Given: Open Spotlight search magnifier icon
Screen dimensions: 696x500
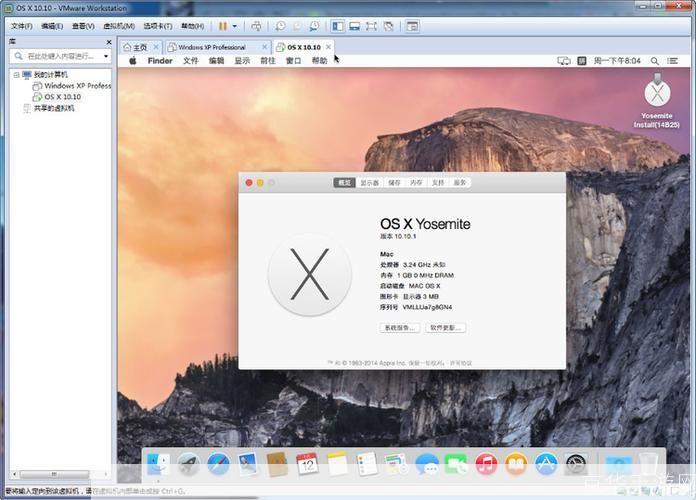Looking at the screenshot, I should click(x=654, y=61).
